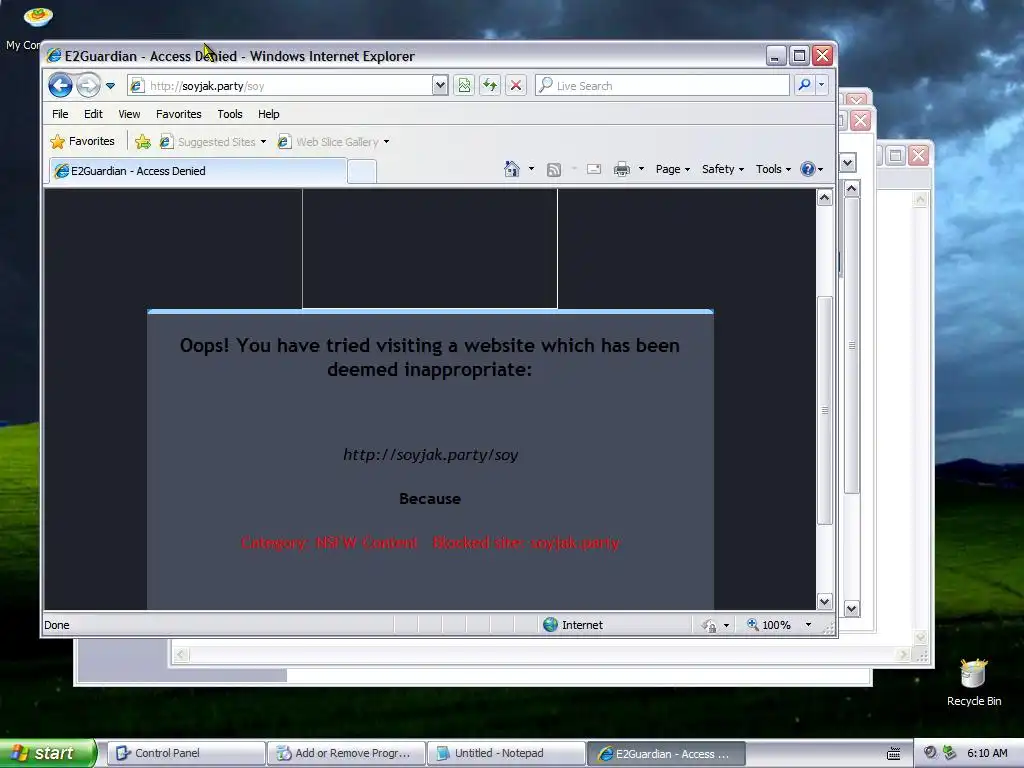Viewport: 1024px width, 768px height.
Task: Click scroll down arrow in background window
Action: coord(852,609)
